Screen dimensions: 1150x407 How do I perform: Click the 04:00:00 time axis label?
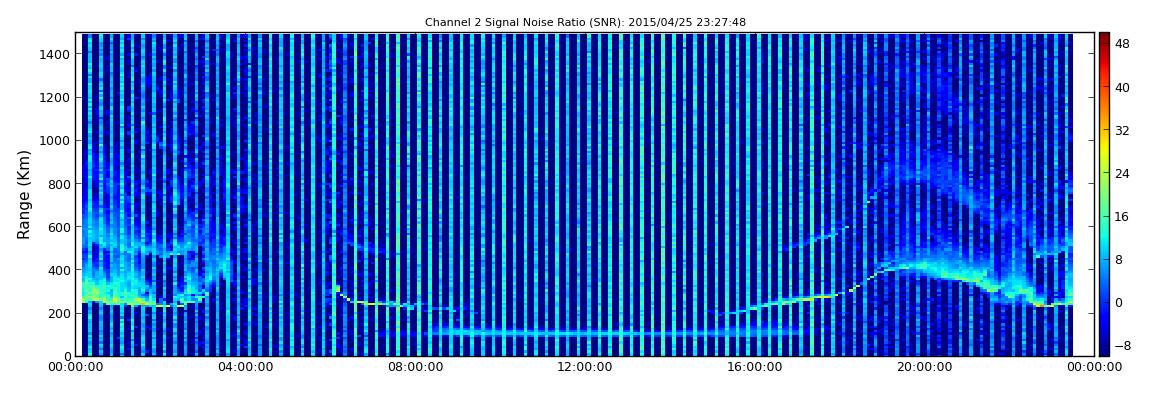coord(248,367)
